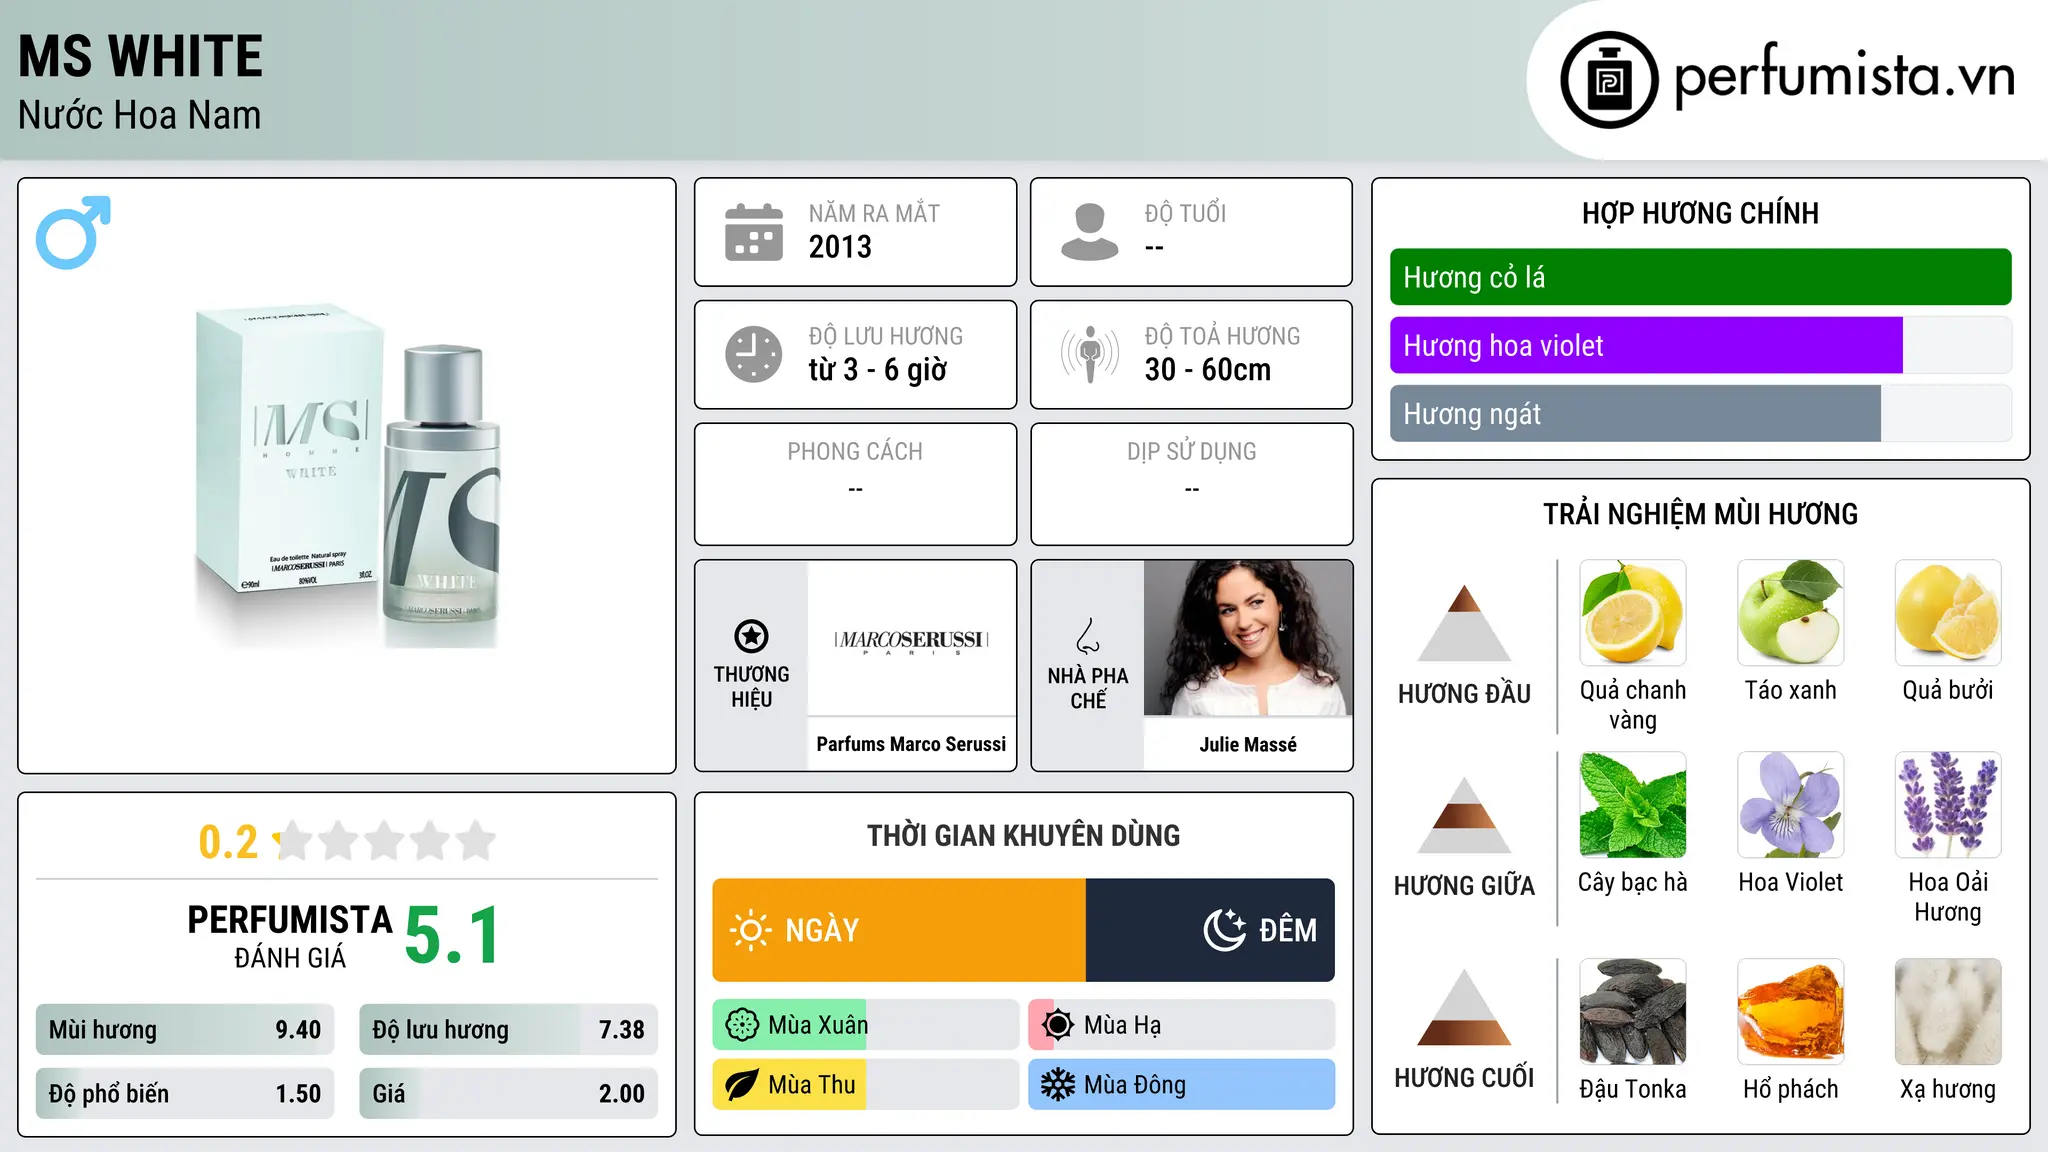Screen dimensions: 2048x1152
Task: Click the nose icon above Nhà pha chế
Action: click(1088, 636)
